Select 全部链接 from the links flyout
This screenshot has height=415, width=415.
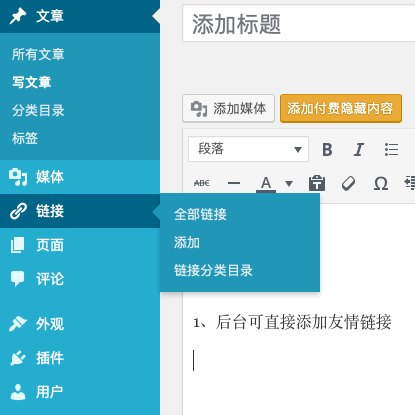(x=200, y=214)
